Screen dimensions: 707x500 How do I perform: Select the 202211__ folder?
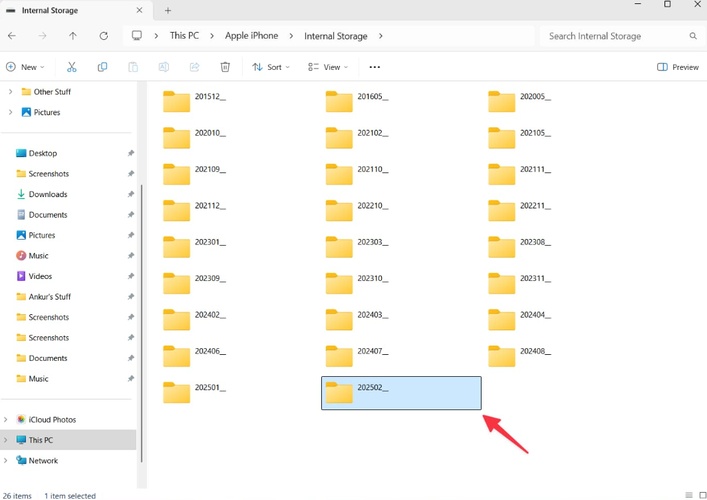coord(519,211)
